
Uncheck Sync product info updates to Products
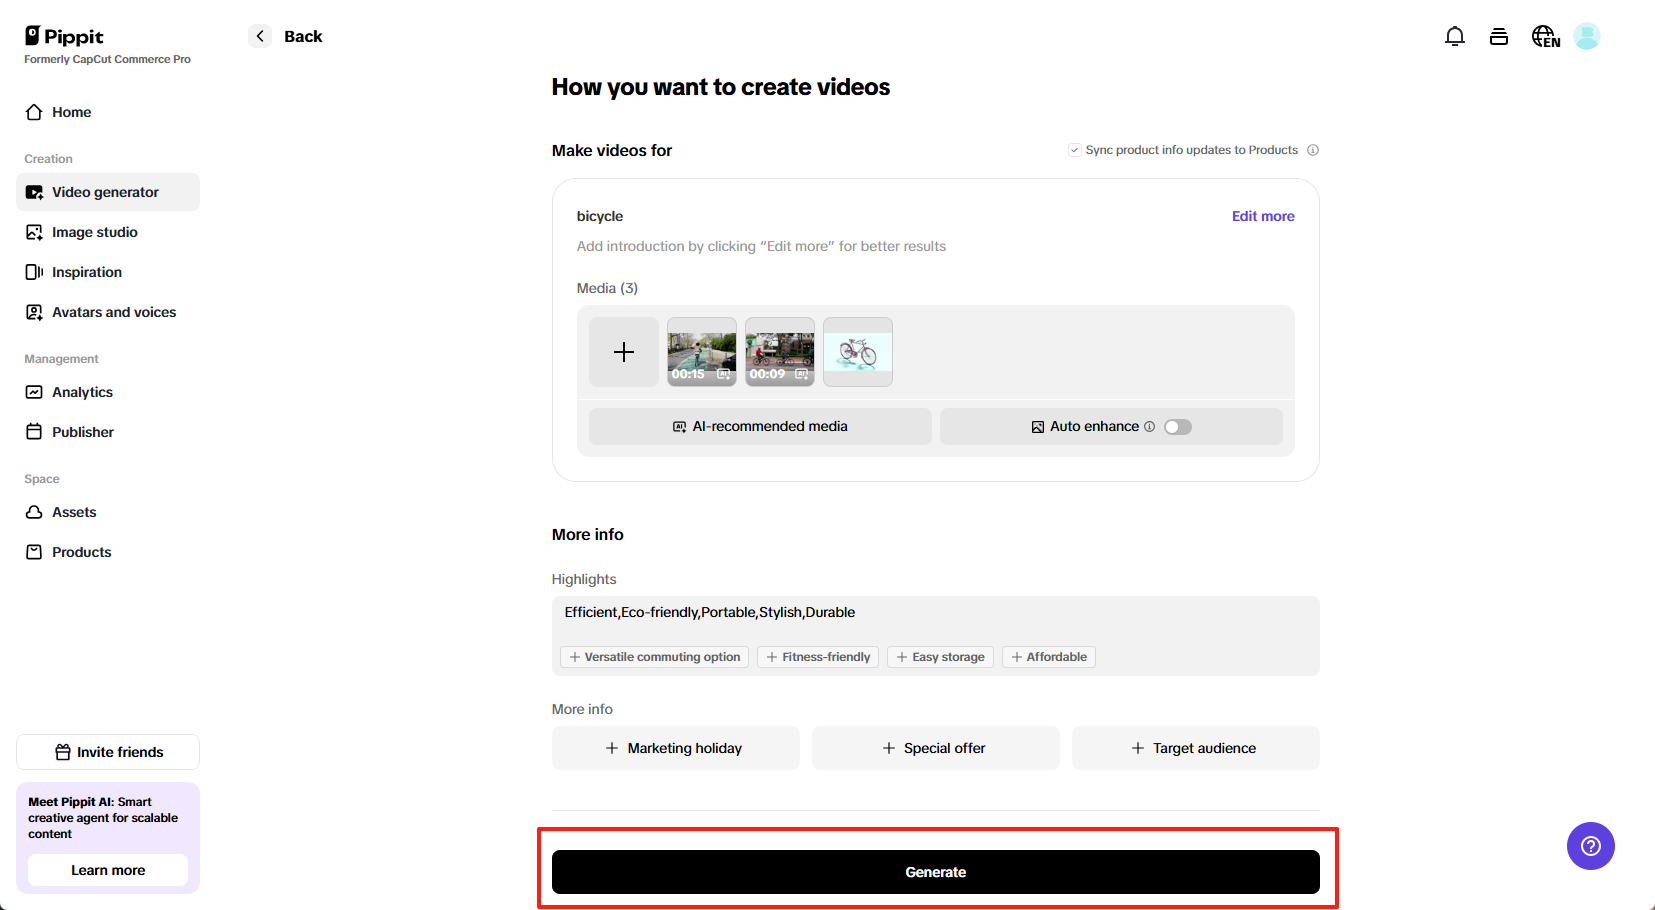click(x=1074, y=149)
